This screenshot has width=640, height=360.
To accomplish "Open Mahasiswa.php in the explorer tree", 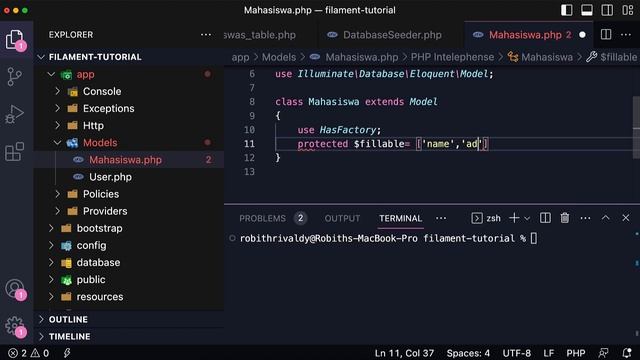I will pos(130,160).
